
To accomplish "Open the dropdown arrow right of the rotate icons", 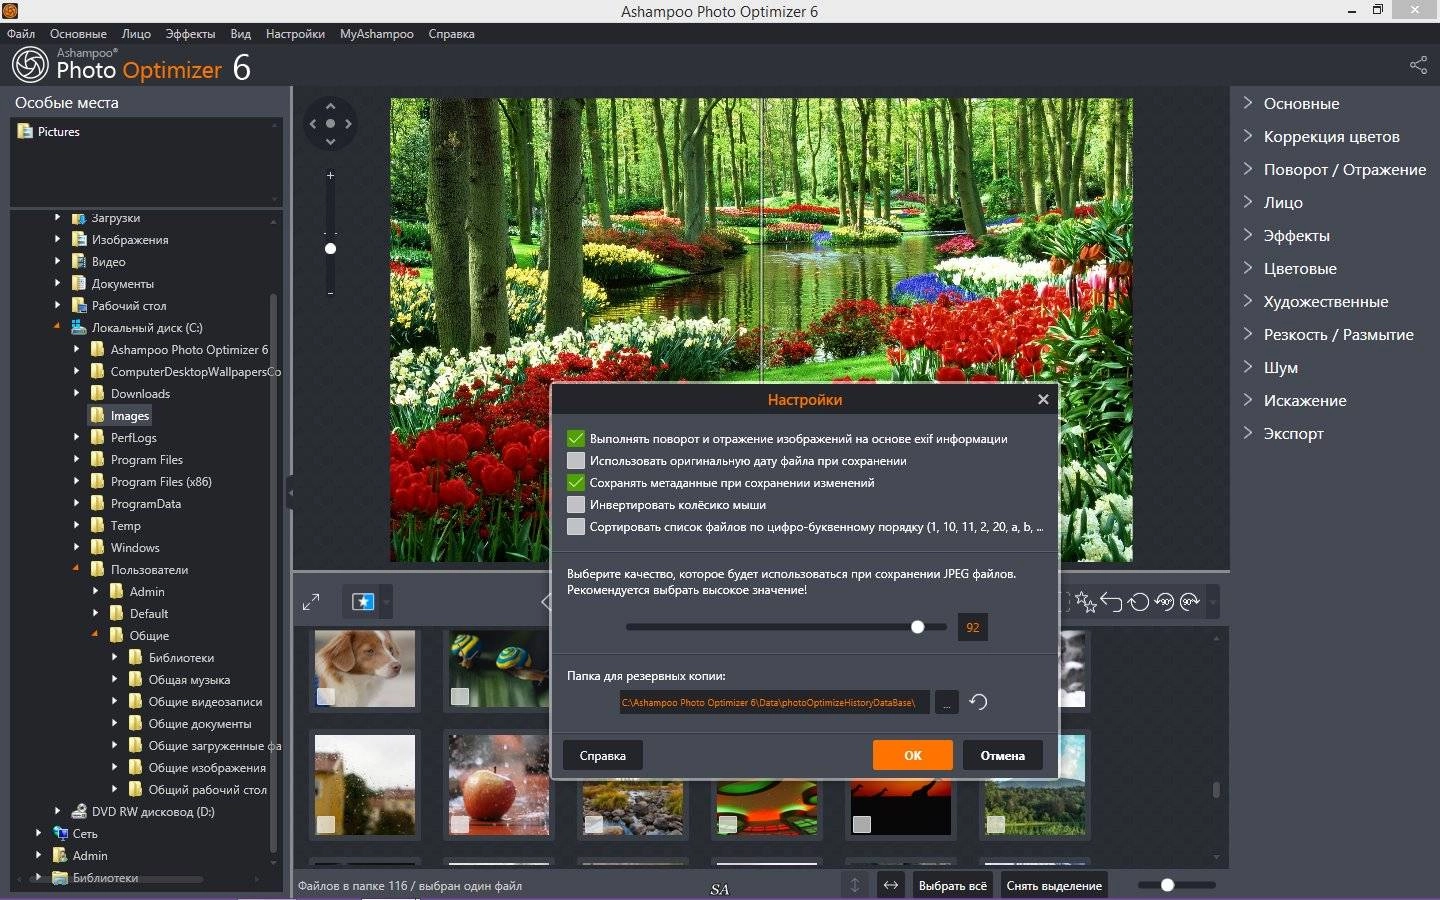I will coord(1213,603).
